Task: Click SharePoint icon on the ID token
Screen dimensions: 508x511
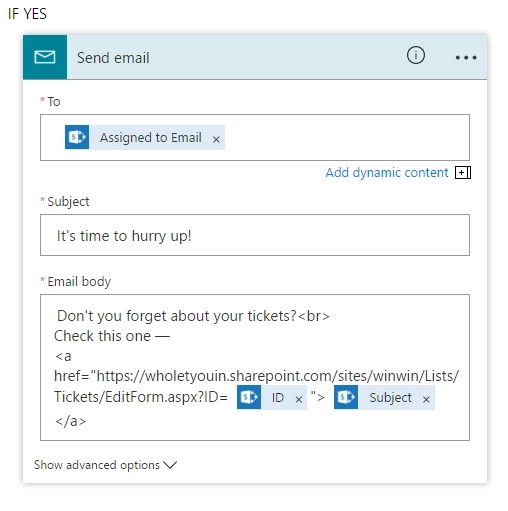Action: [x=249, y=397]
